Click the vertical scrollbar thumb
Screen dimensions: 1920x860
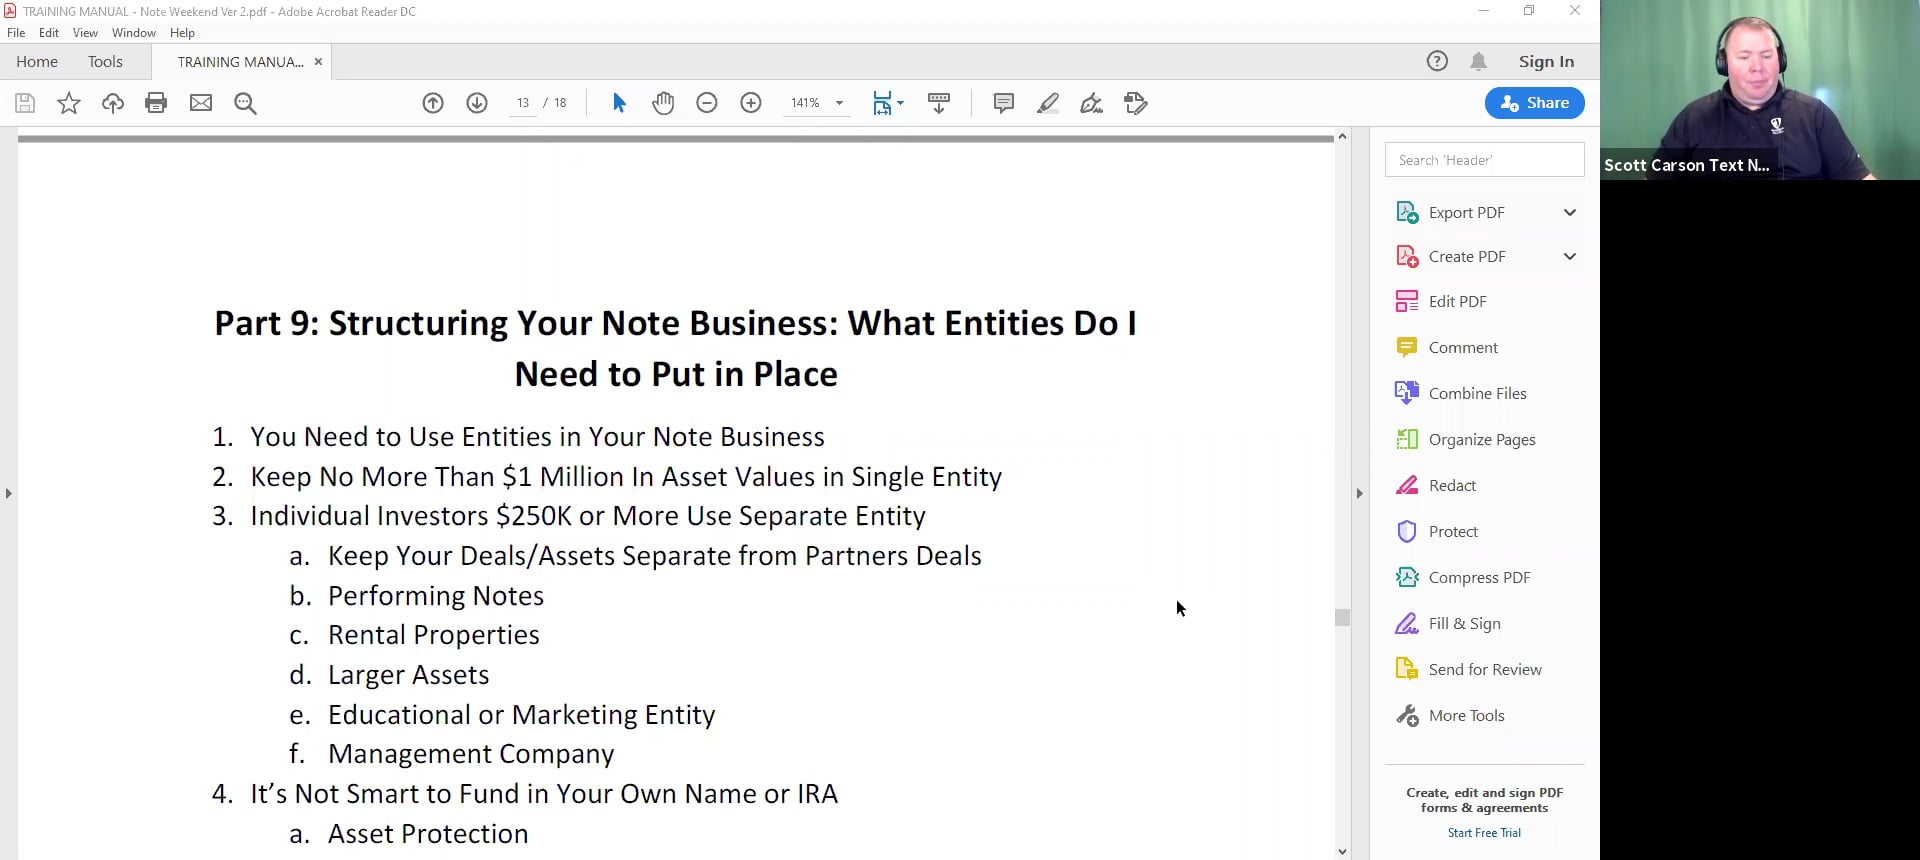pyautogui.click(x=1342, y=617)
